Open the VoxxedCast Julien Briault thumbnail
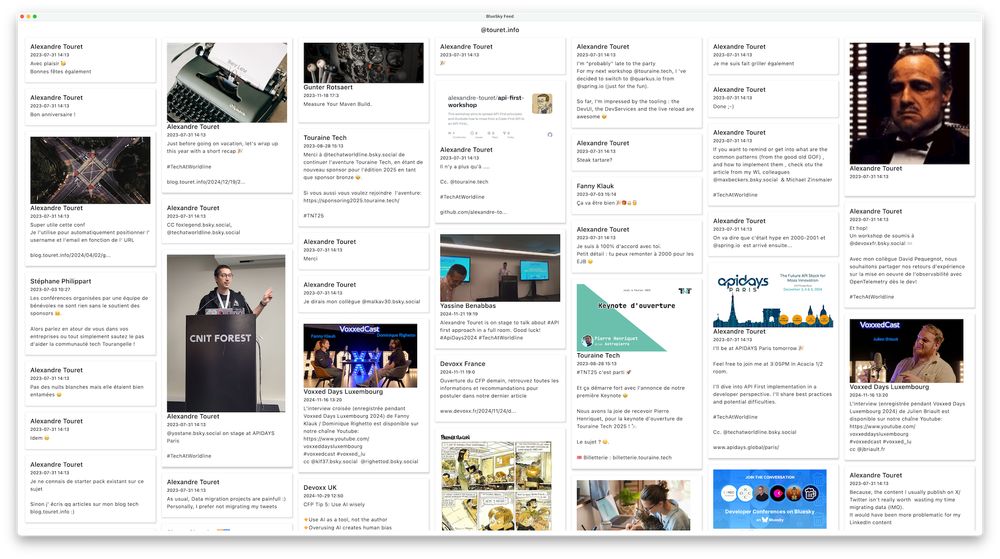 pos(906,351)
